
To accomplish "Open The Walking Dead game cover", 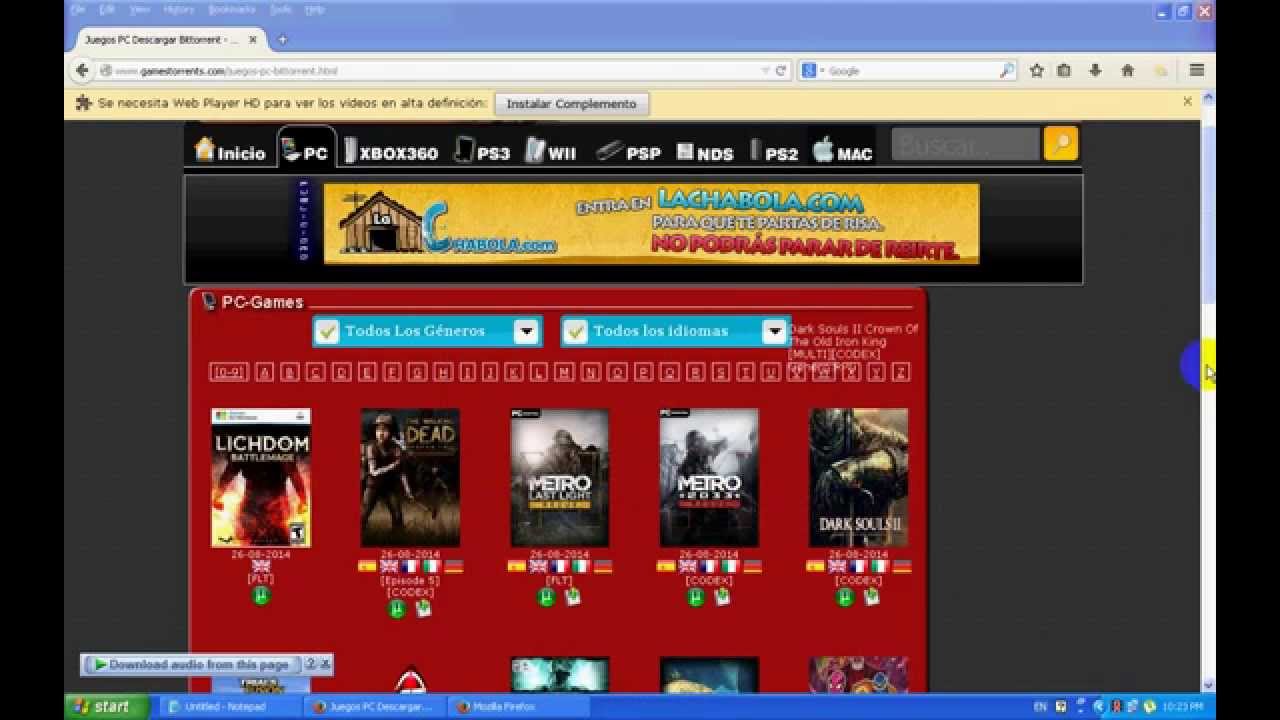I will tap(410, 478).
